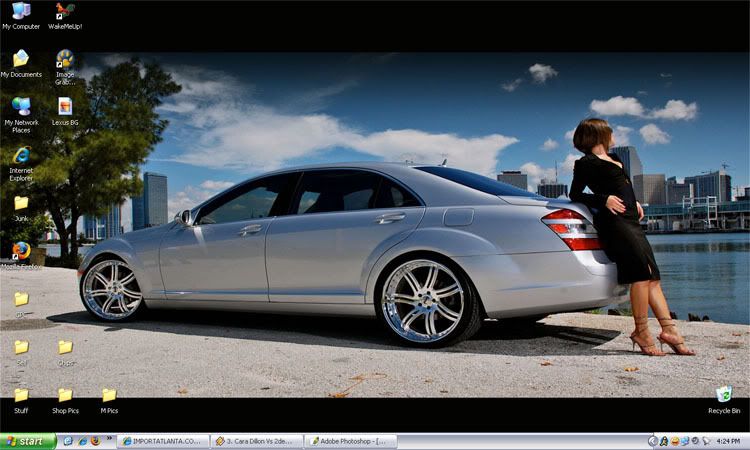
Task: Open the Image Grabber shortcut icon
Action: (x=65, y=59)
